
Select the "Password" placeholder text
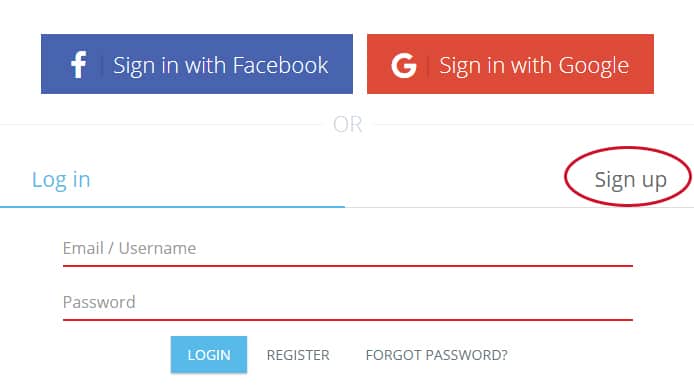click(x=99, y=303)
